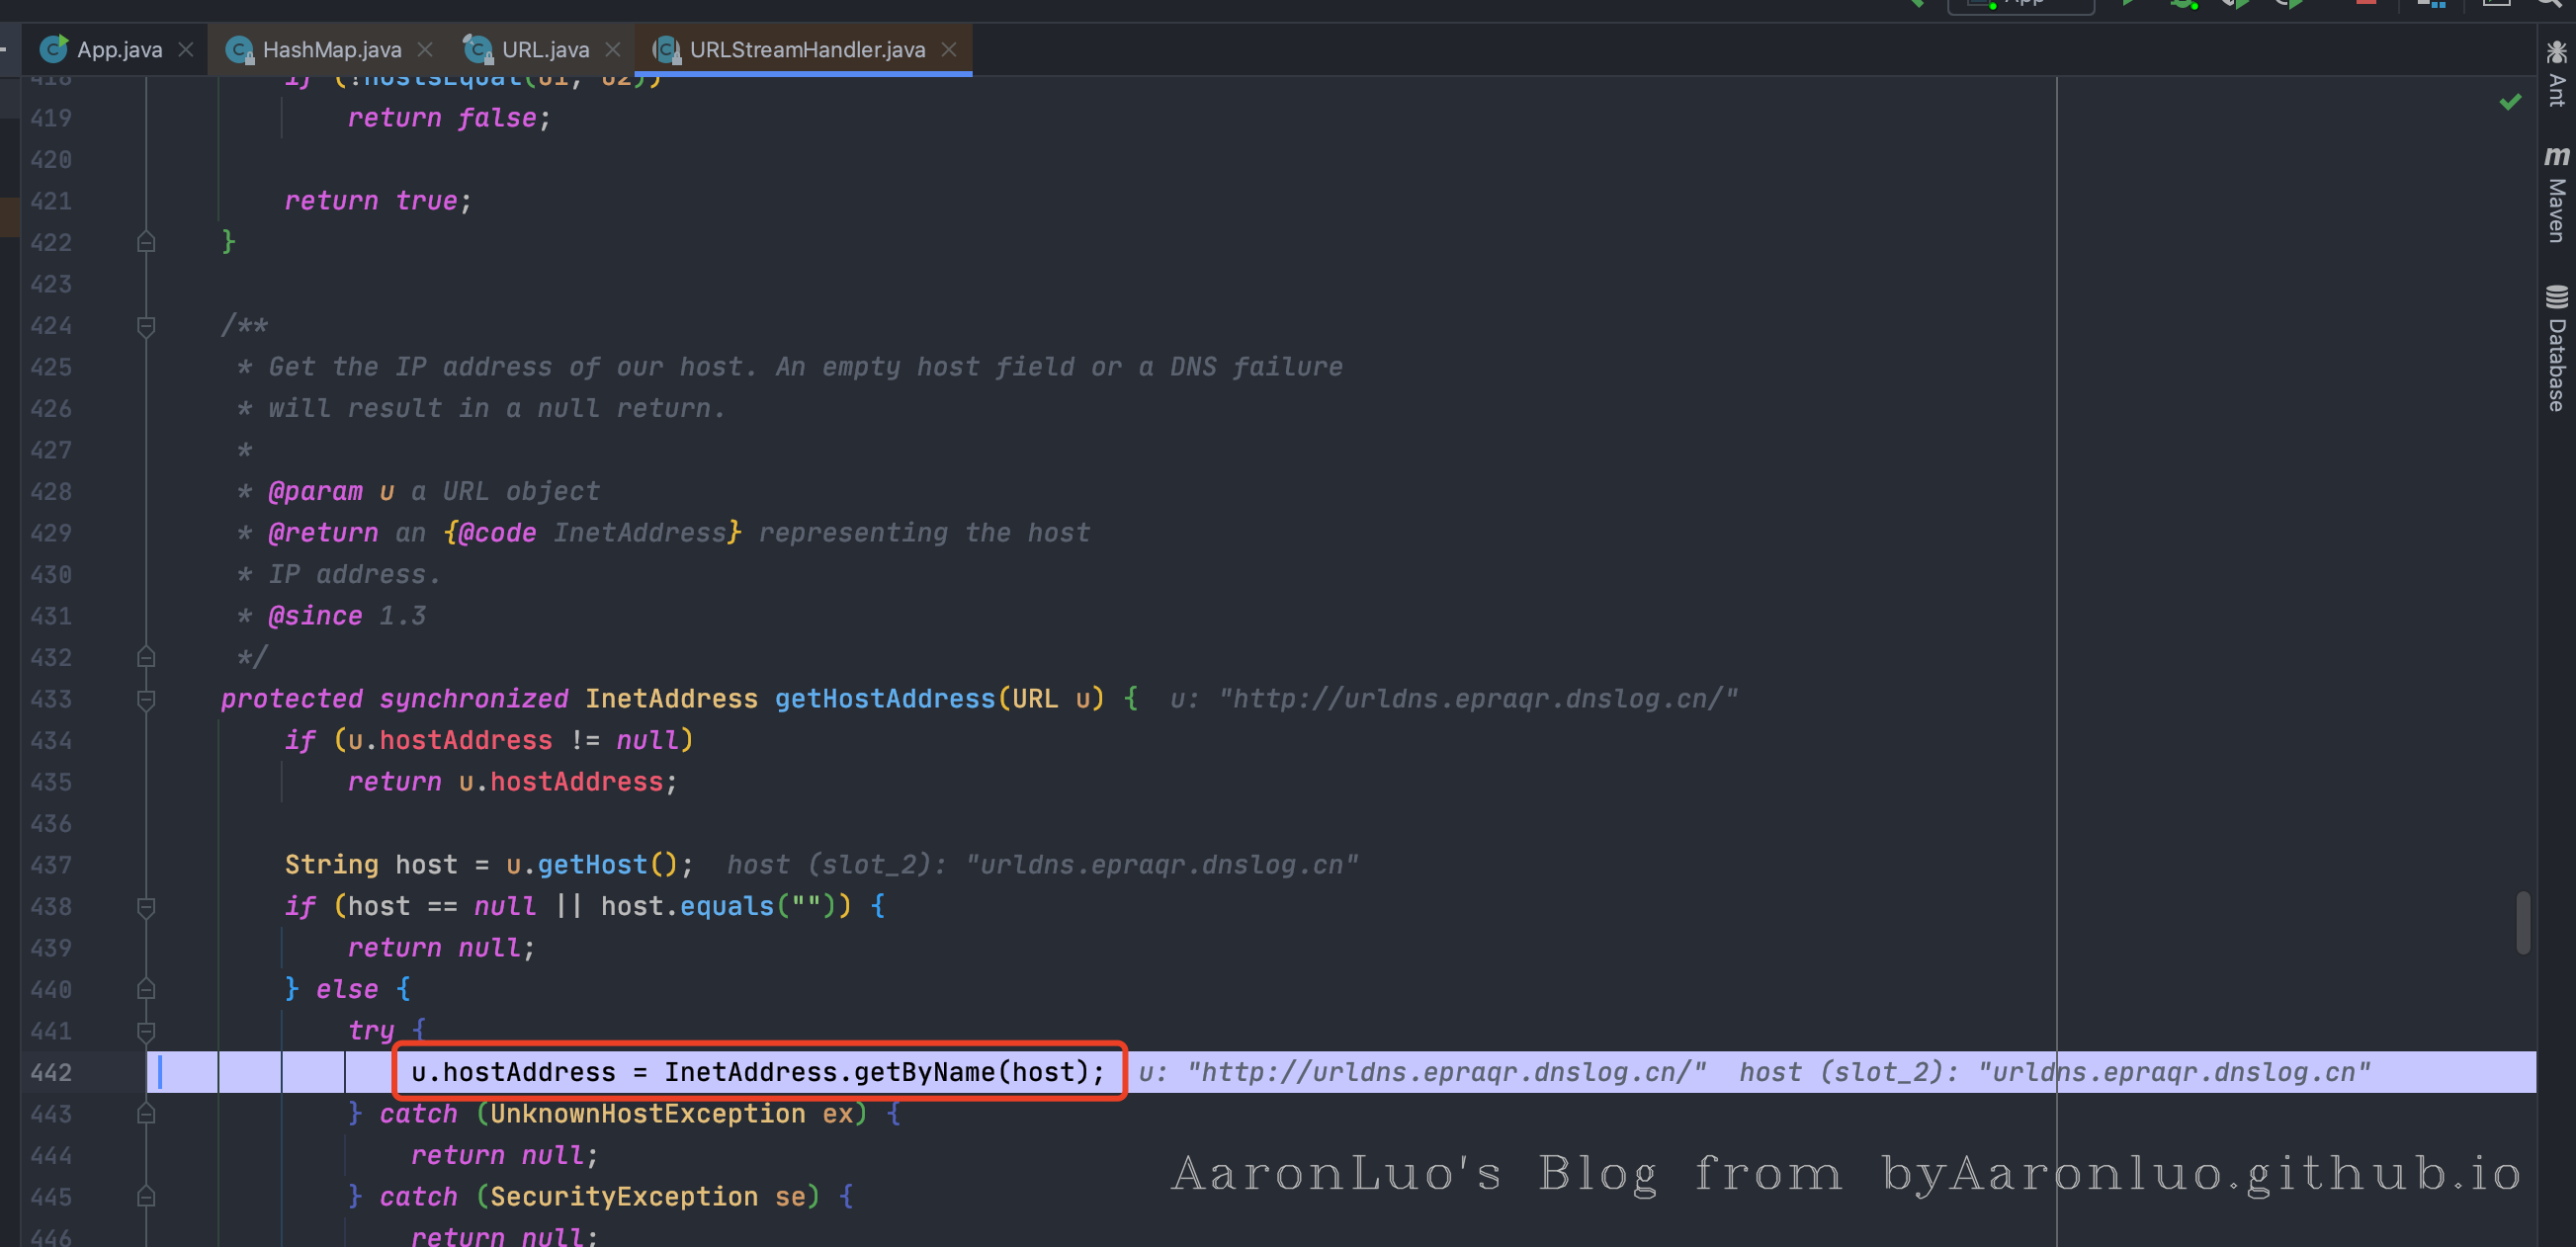Click the green inspection checkmark indicator
This screenshot has width=2576, height=1247.
coord(2509,102)
